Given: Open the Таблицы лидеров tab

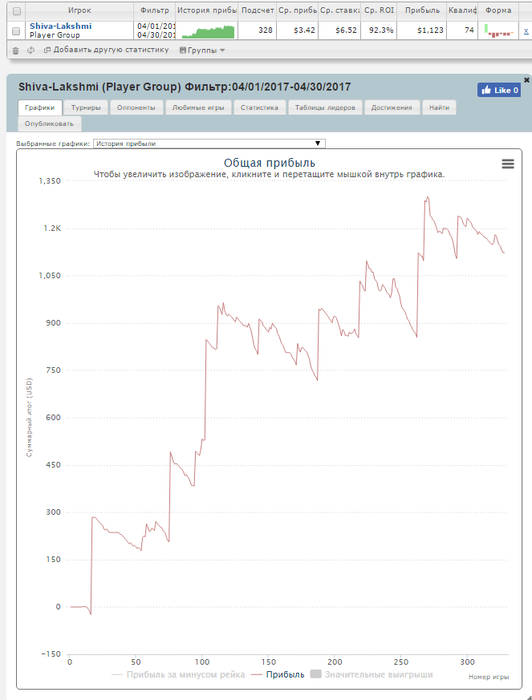Looking at the screenshot, I should (x=325, y=108).
